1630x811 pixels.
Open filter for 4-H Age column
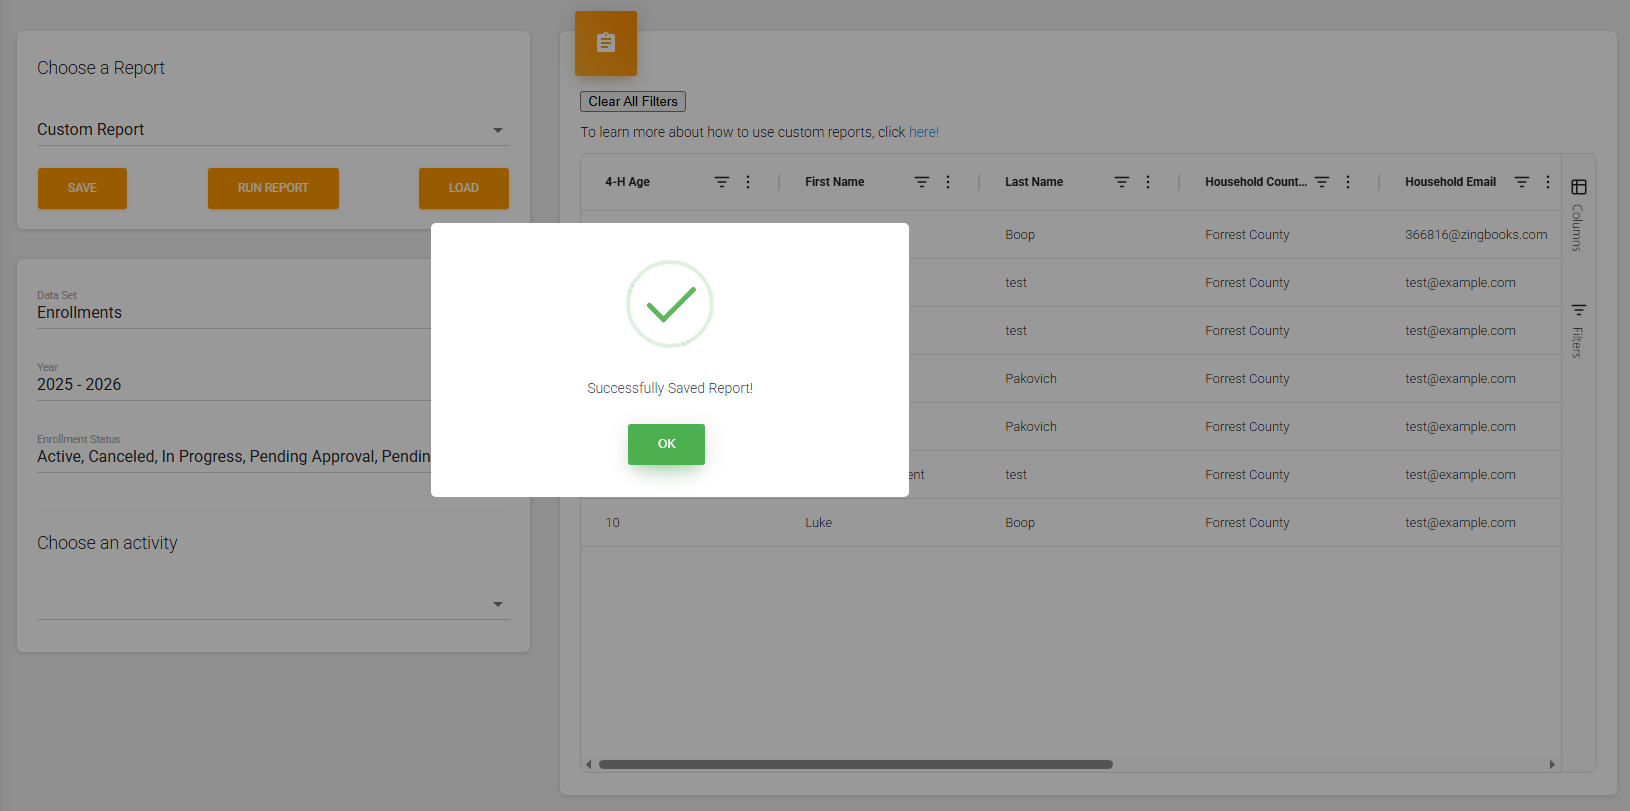point(721,182)
